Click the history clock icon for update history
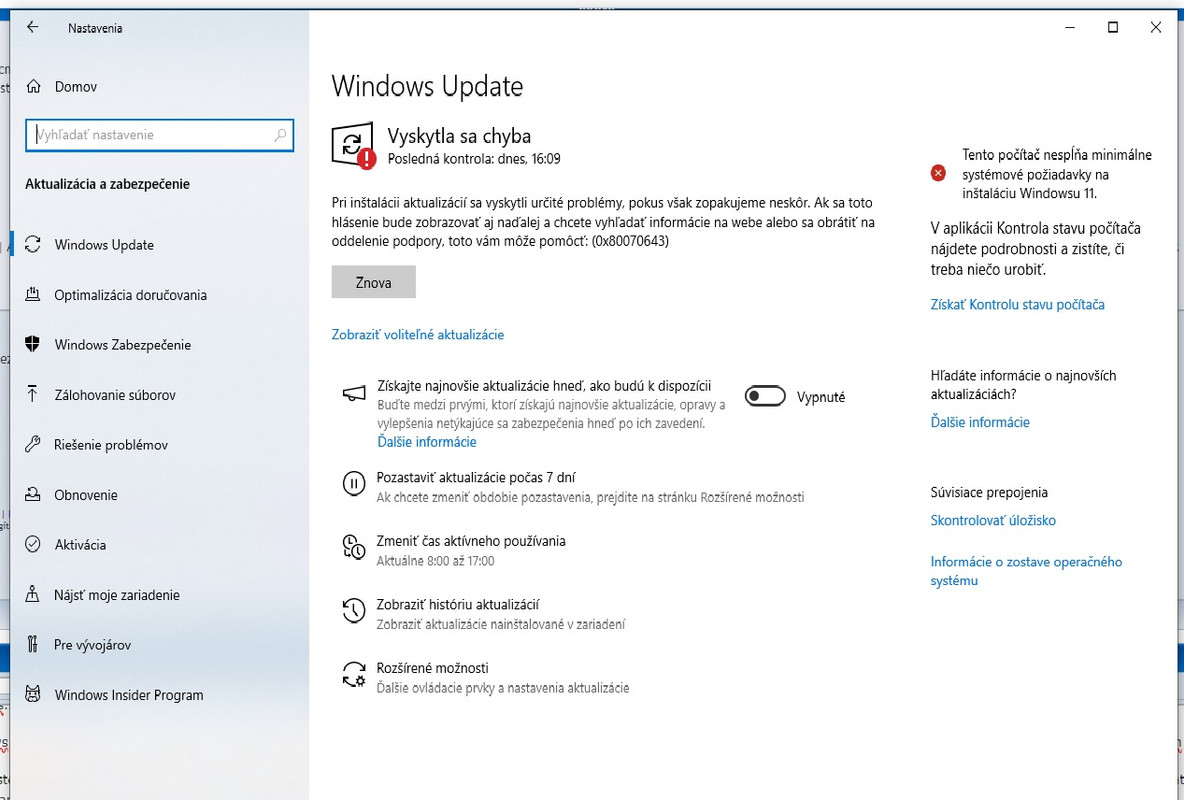Viewport: 1184px width, 800px height. (x=354, y=610)
